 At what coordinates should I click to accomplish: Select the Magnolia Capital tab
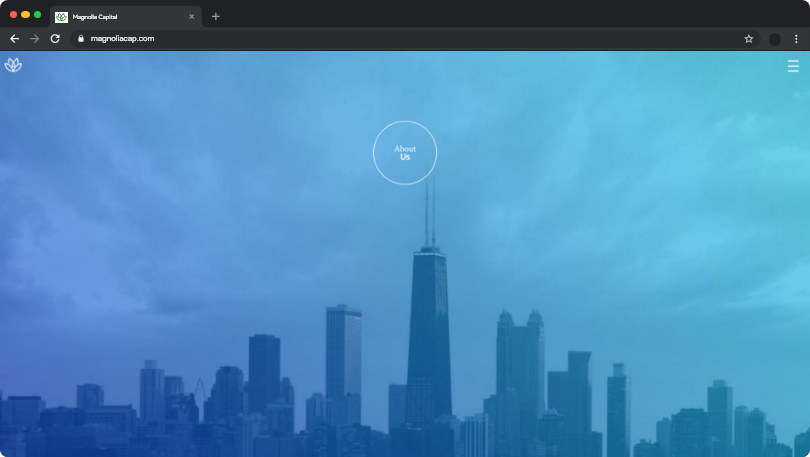[x=126, y=17]
